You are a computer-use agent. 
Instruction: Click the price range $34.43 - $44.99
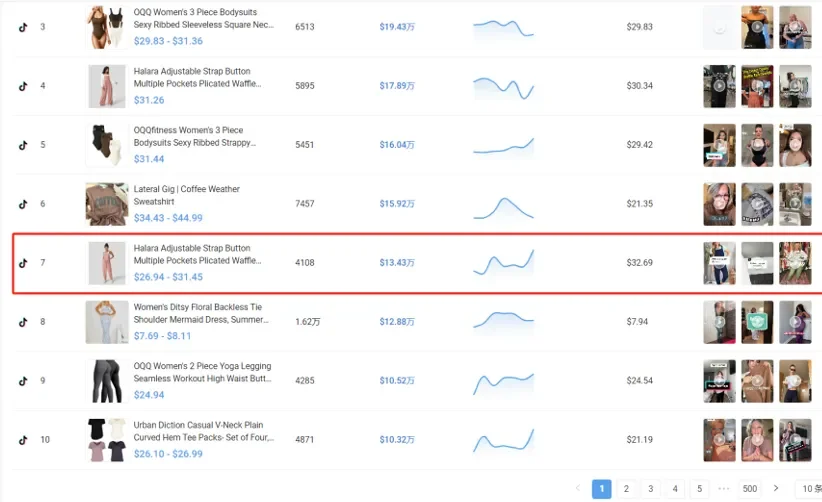pos(168,218)
